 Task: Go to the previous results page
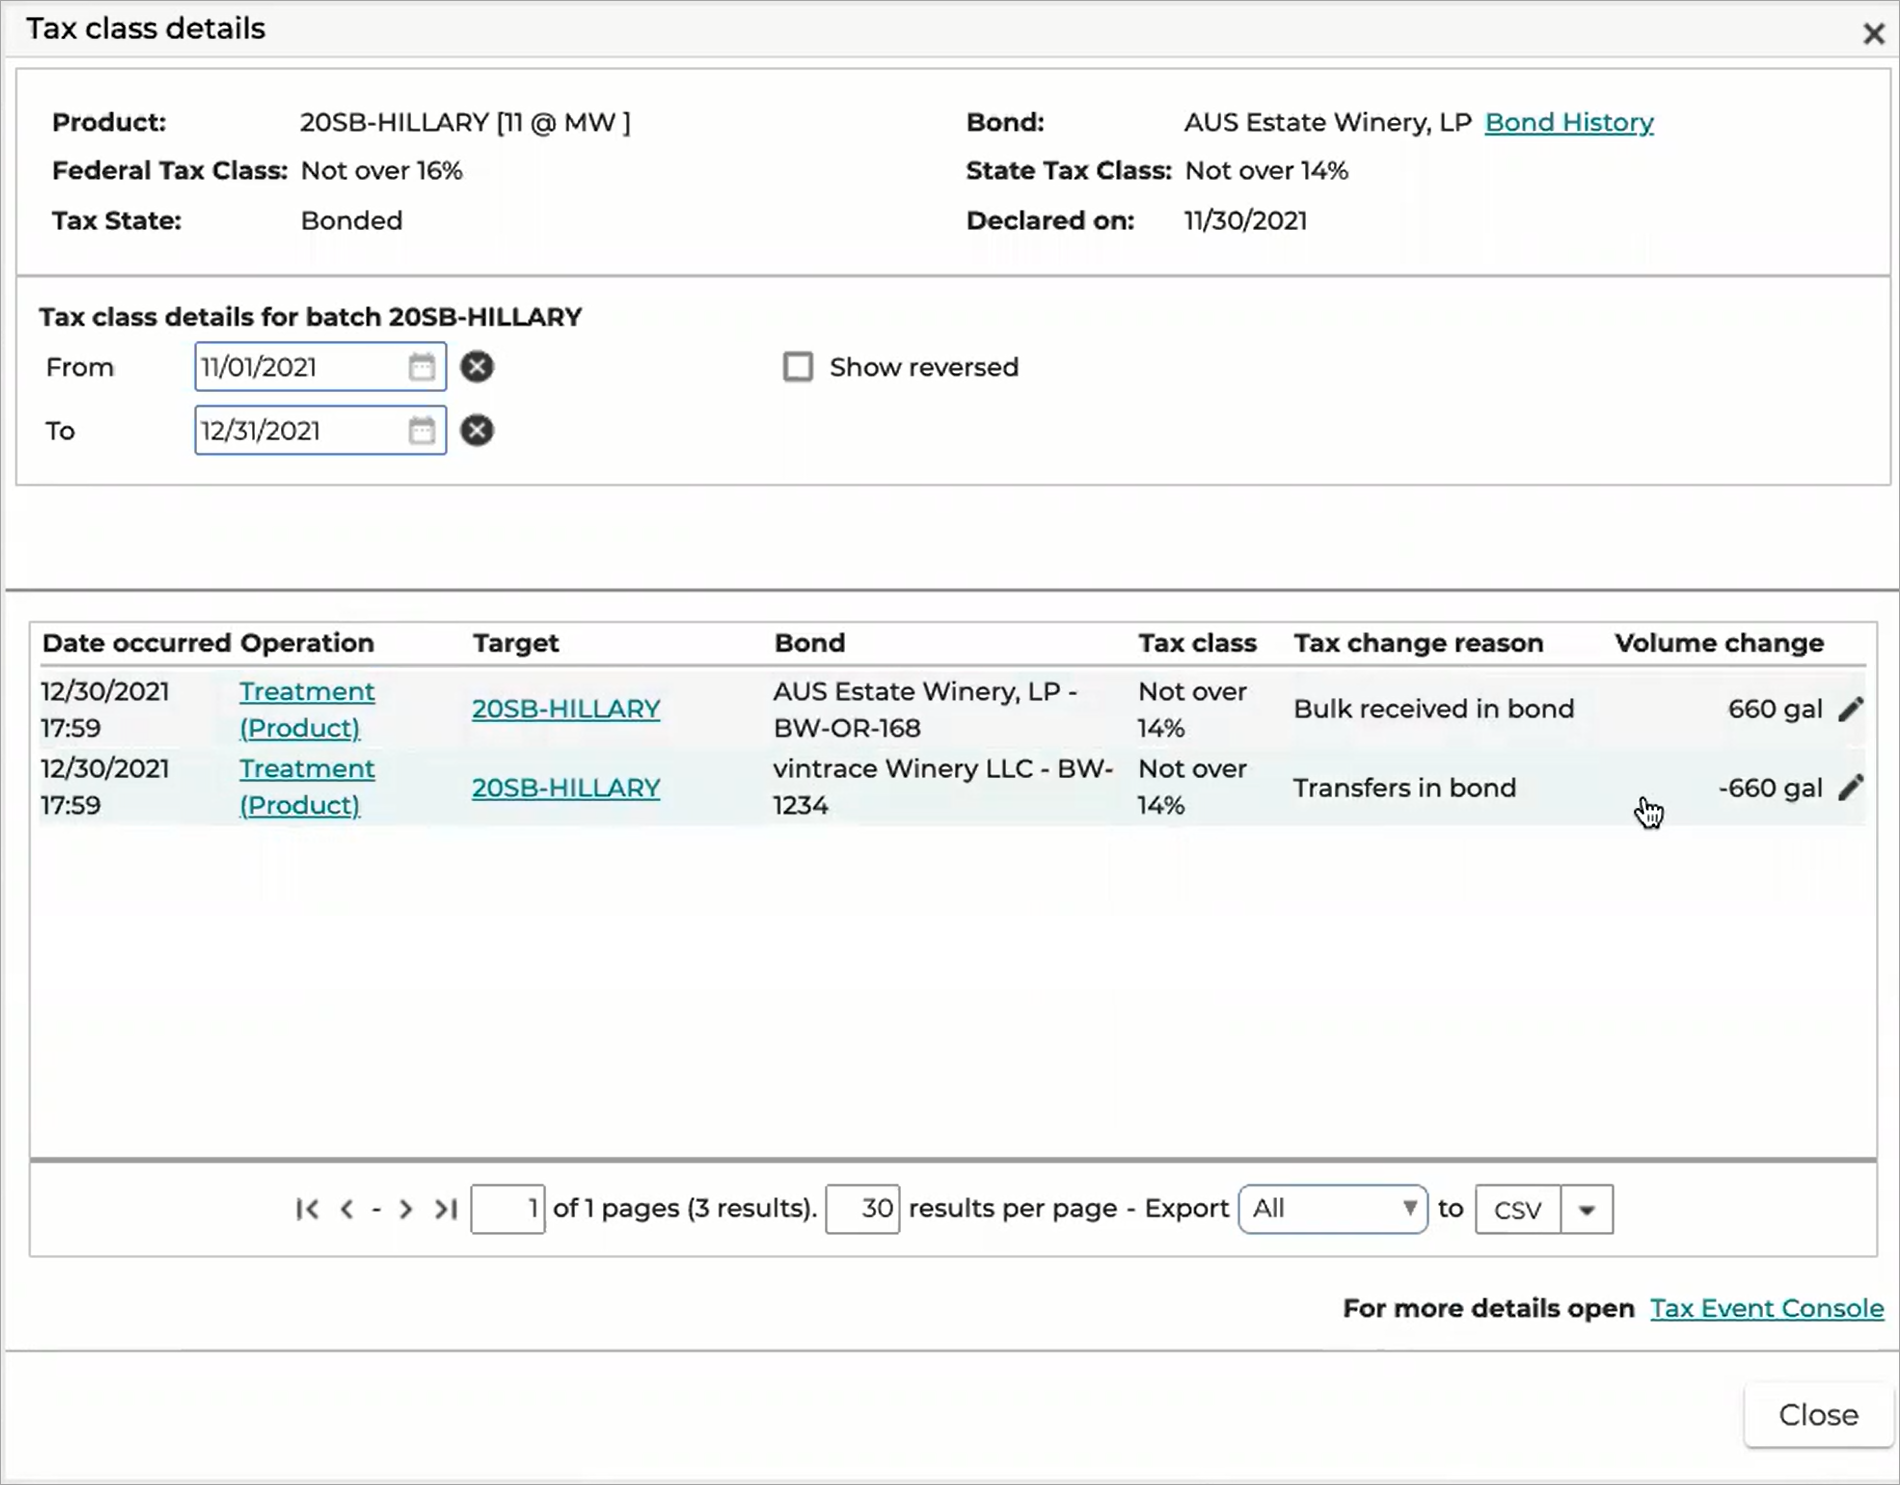347,1209
